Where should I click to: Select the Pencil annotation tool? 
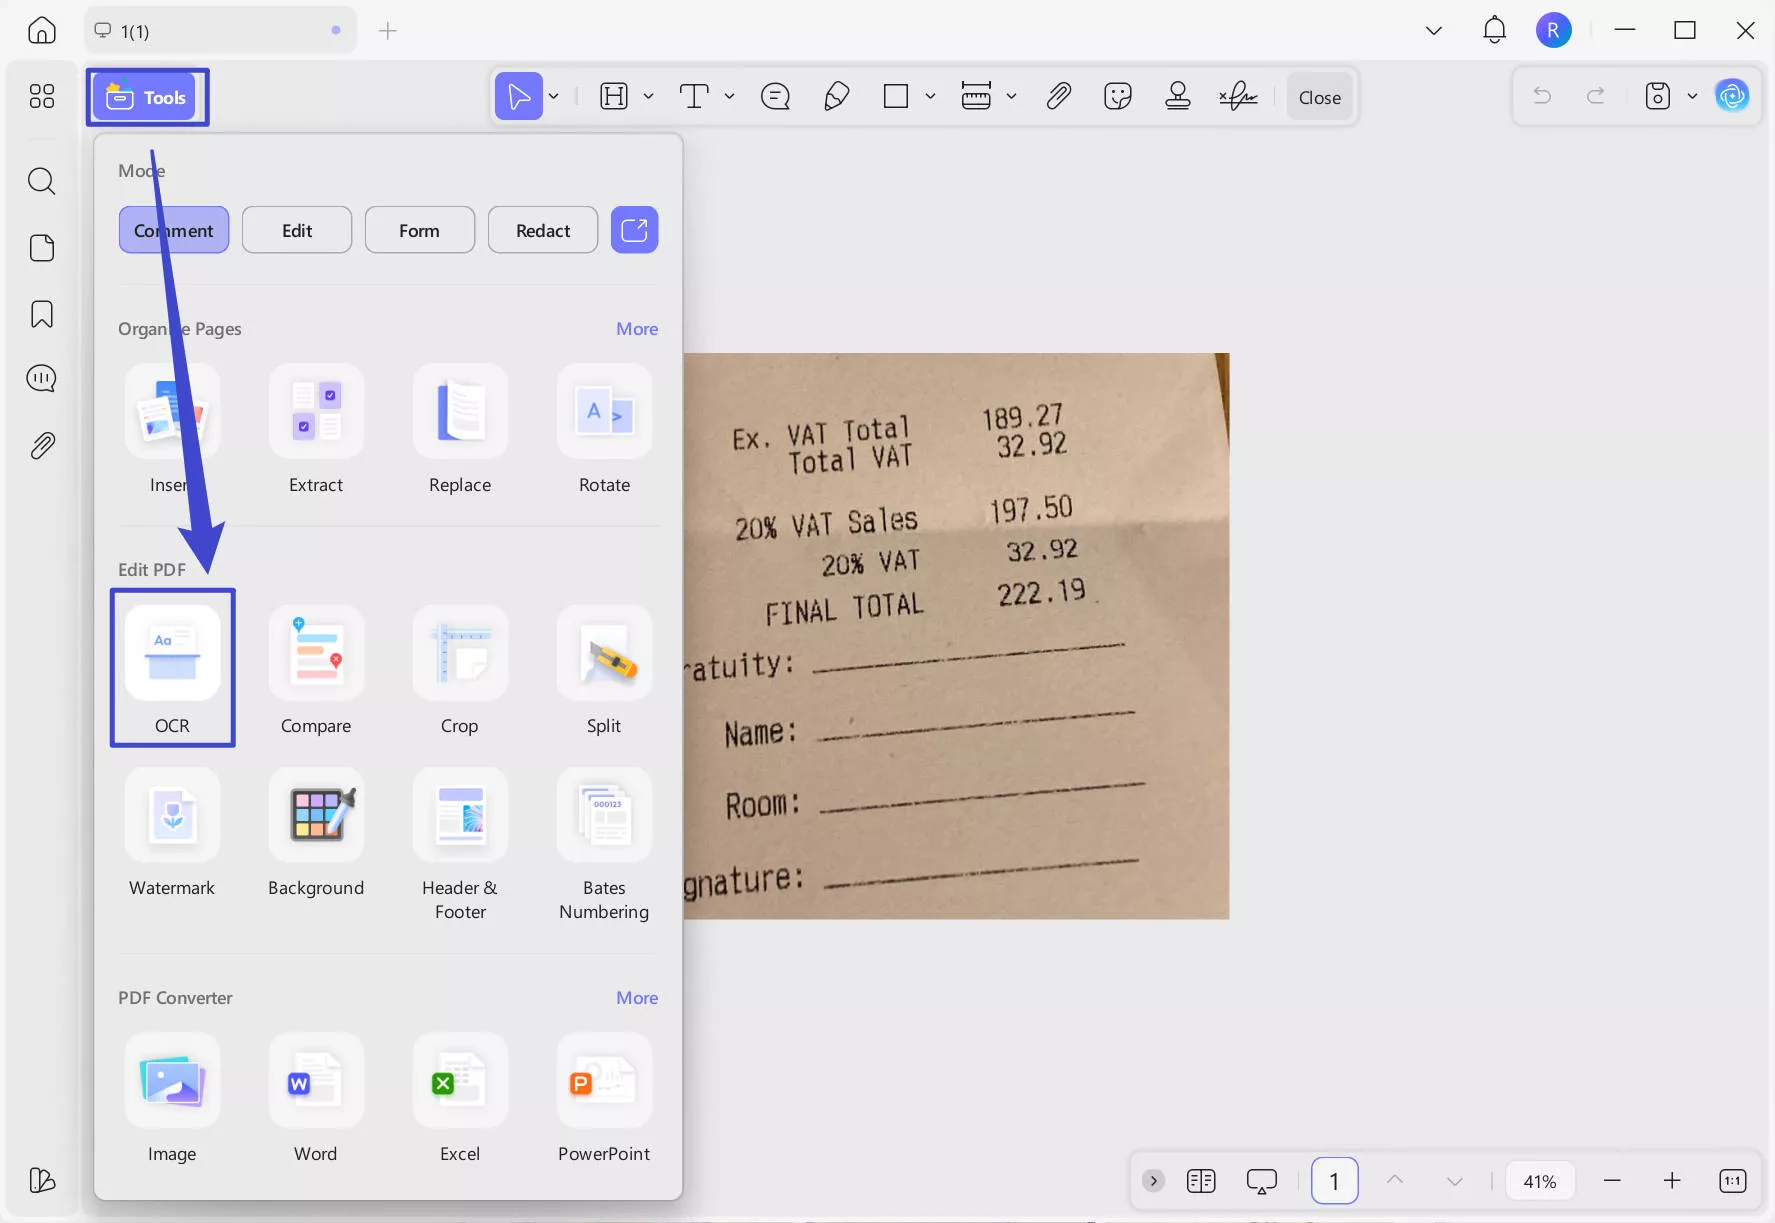[x=837, y=96]
